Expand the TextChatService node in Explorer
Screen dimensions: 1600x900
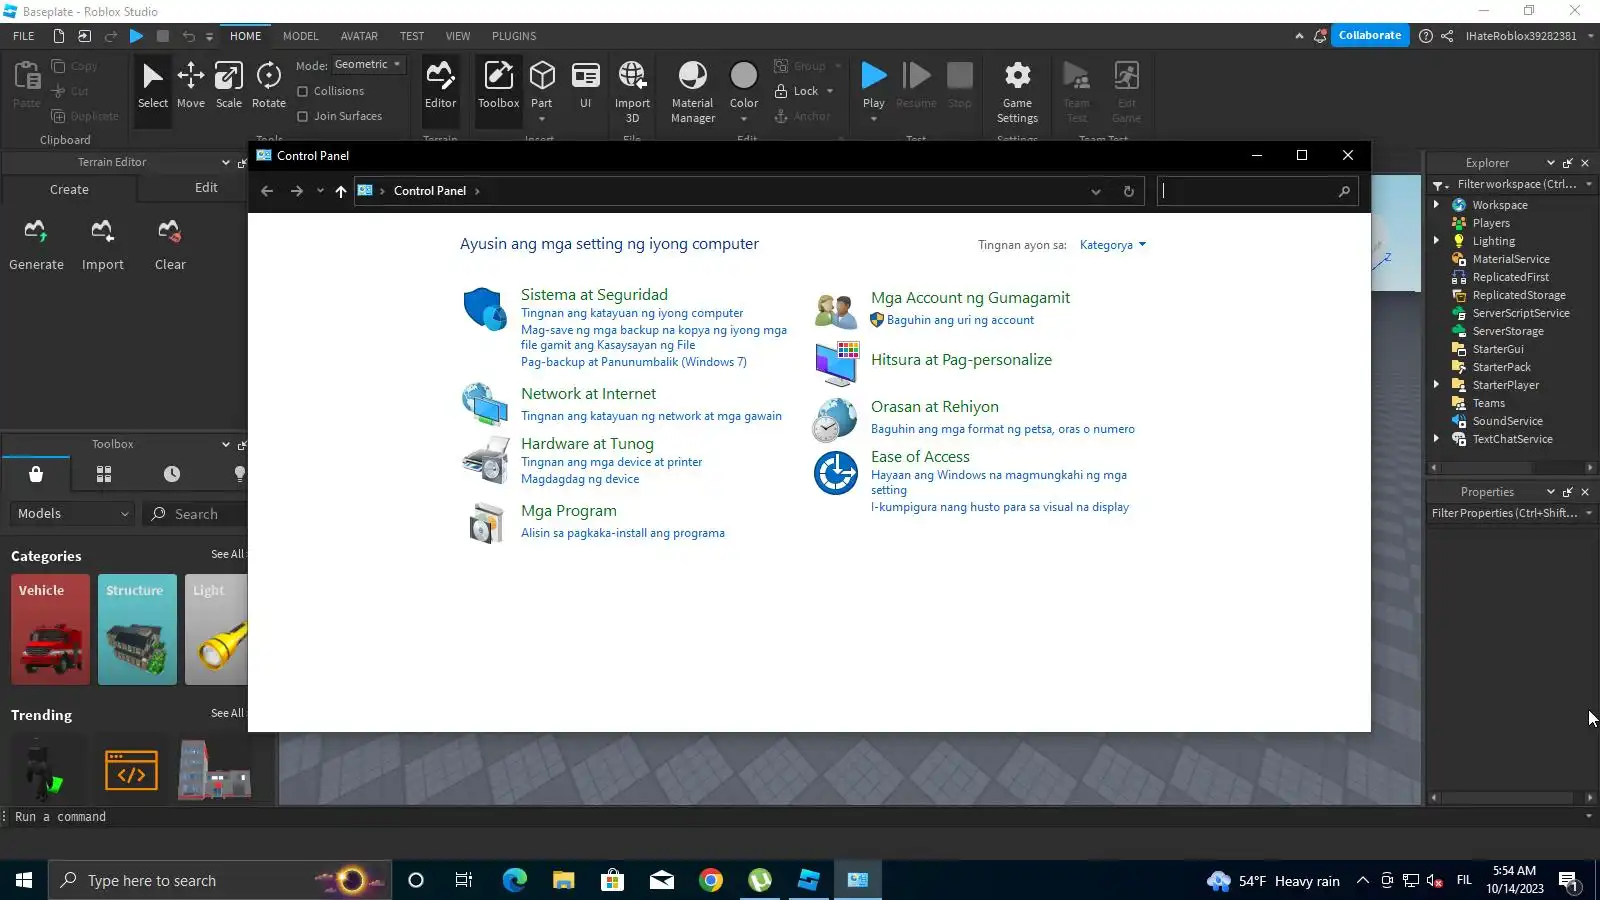[x=1437, y=439]
